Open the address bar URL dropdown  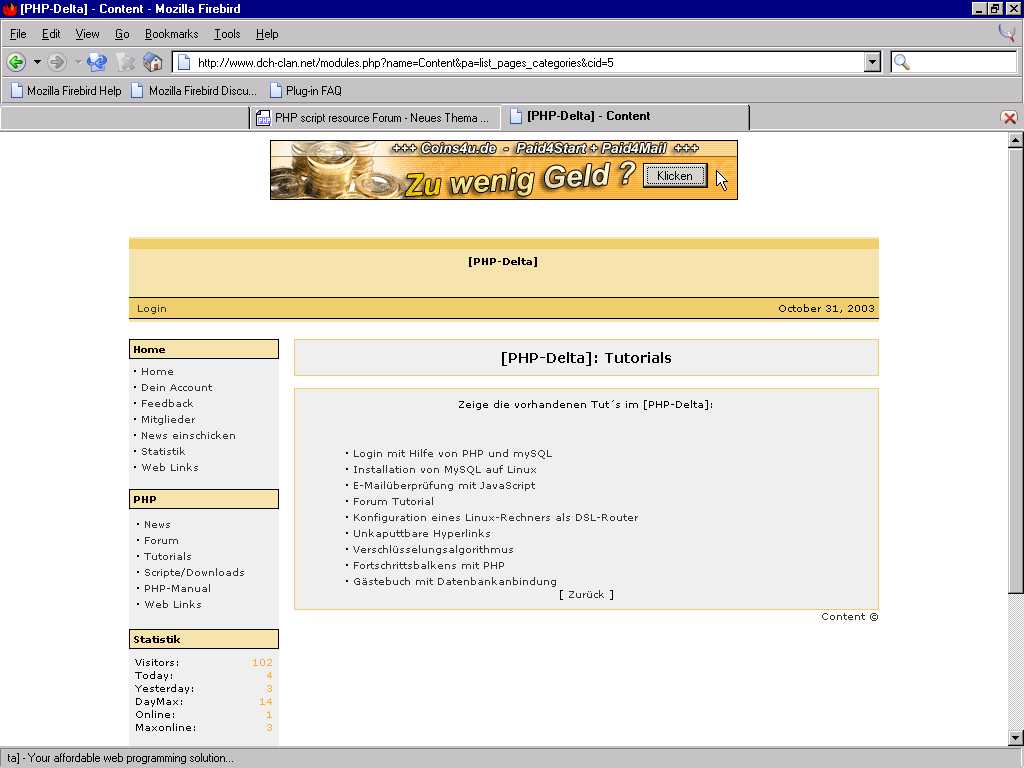coord(872,63)
